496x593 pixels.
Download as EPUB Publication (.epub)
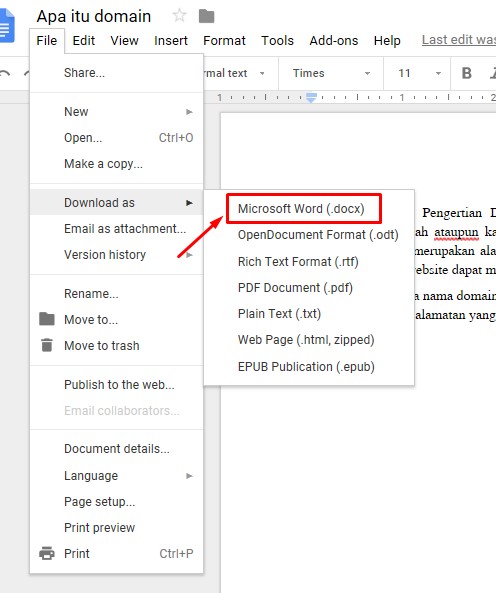pyautogui.click(x=309, y=367)
